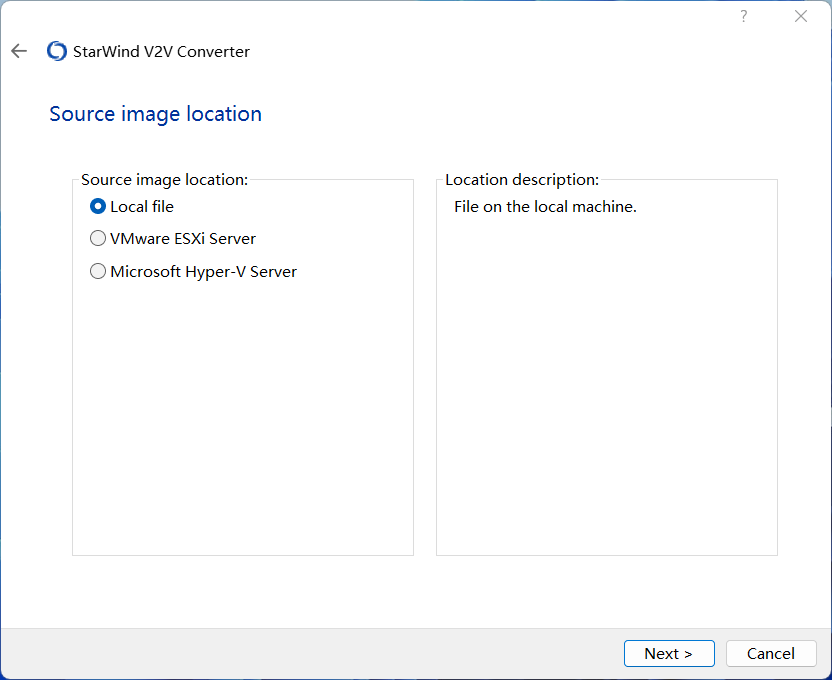Click the StarWind circular logo icon
The height and width of the screenshot is (680, 832).
coord(57,51)
